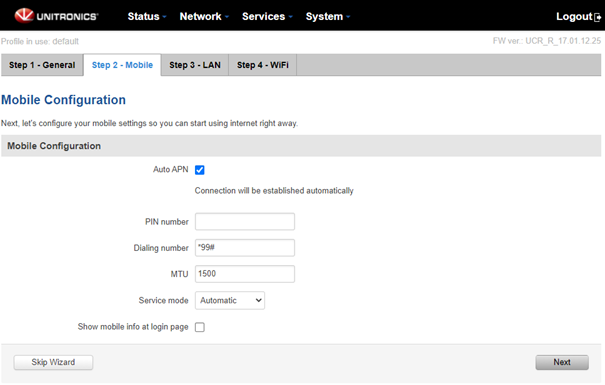Click the Service mode label
Viewport: 605px width, 385px height.
pos(164,300)
